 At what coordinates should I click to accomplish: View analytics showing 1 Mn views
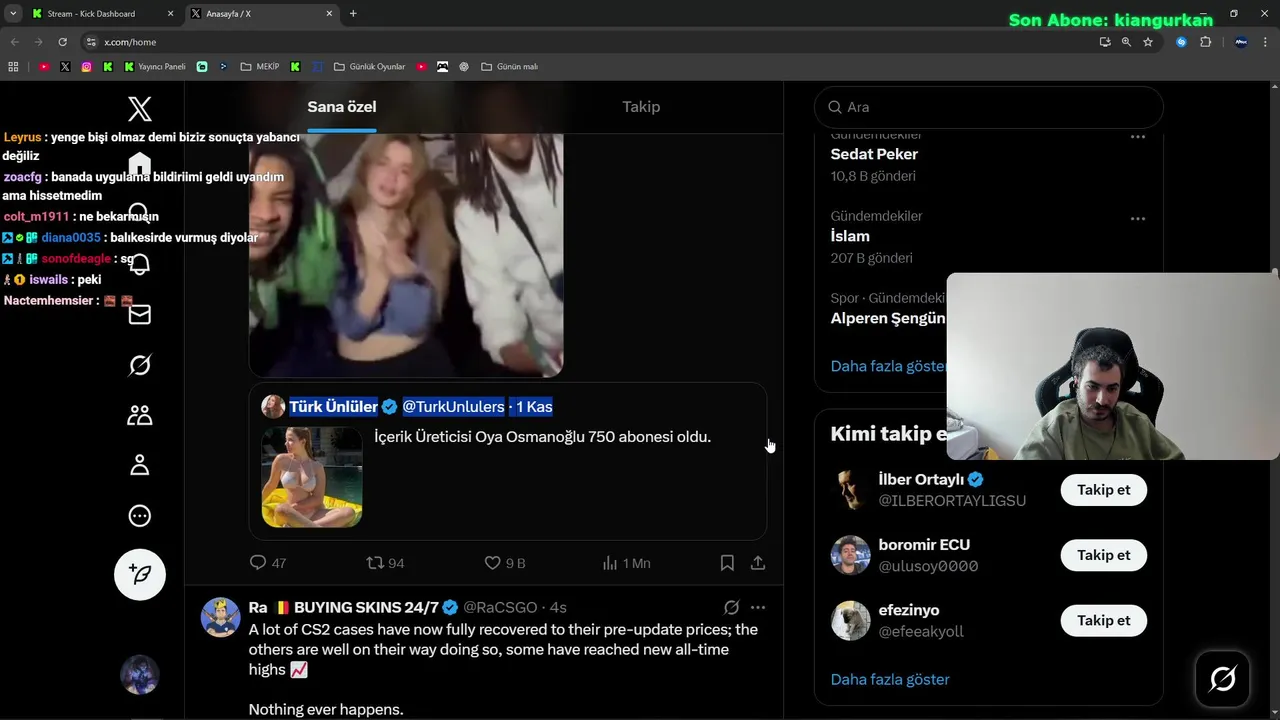click(x=626, y=563)
